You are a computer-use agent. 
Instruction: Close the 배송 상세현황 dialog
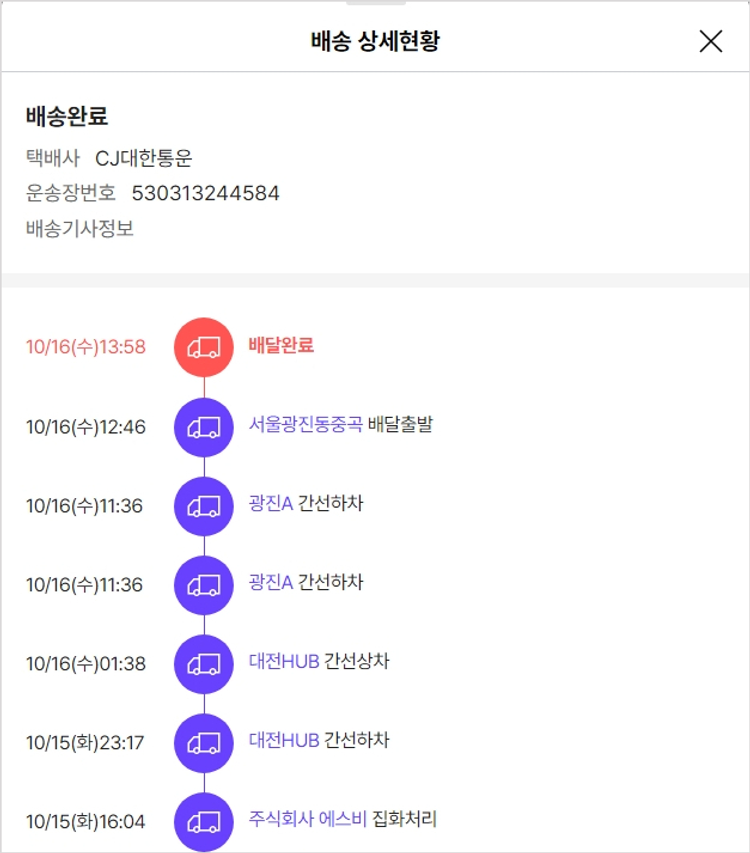[710, 41]
